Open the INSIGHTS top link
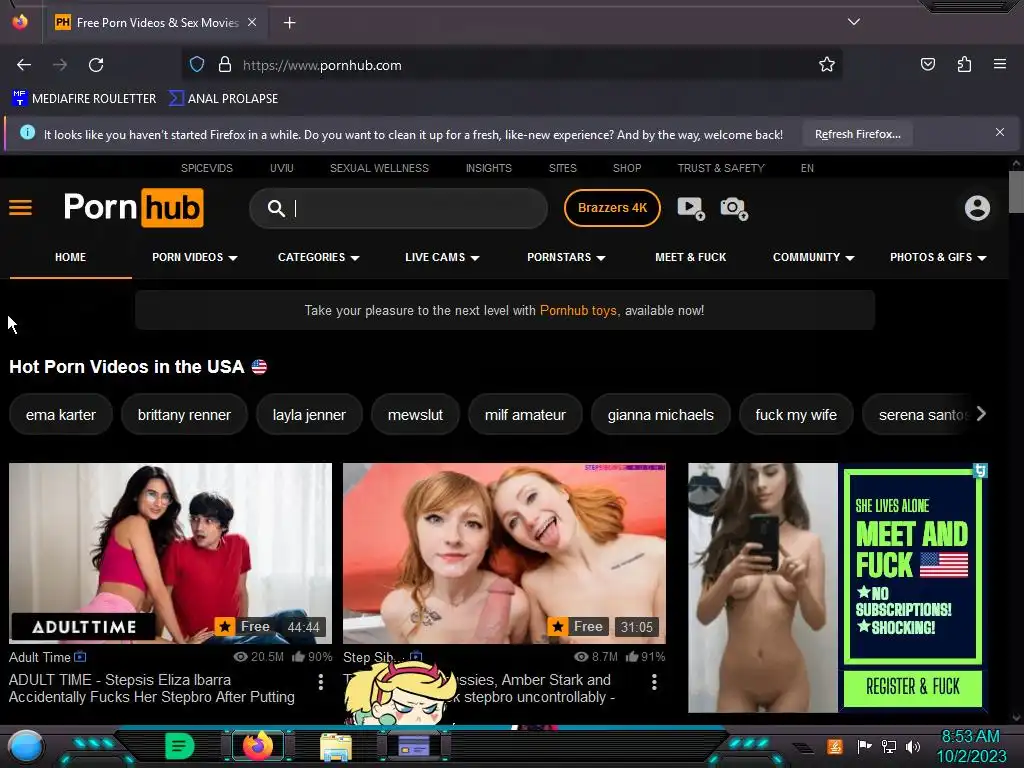The width and height of the screenshot is (1024, 768). click(x=488, y=168)
